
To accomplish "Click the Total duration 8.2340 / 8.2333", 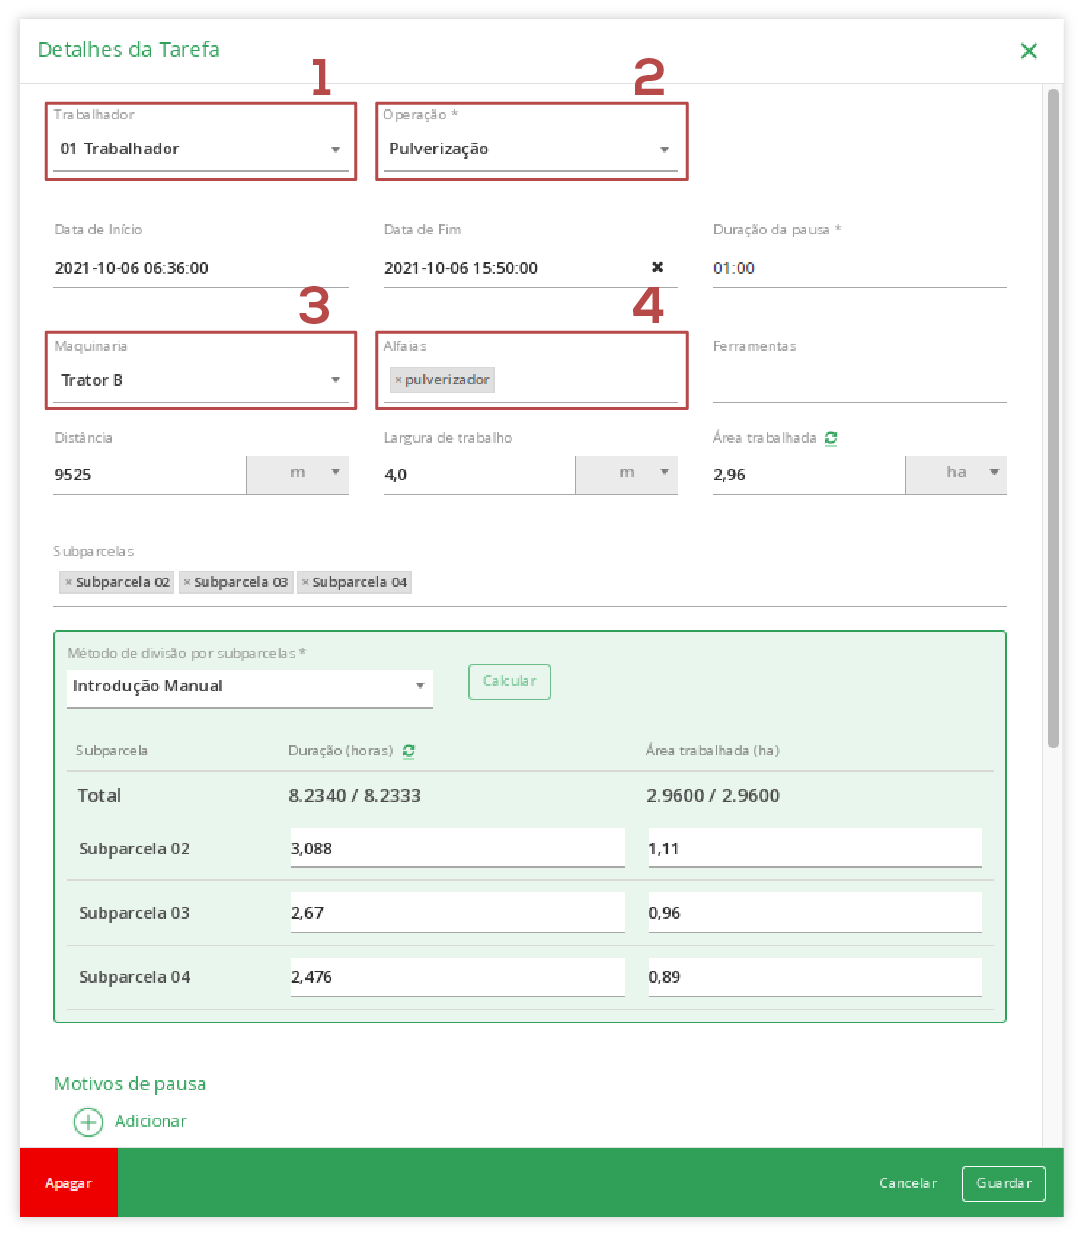I will pos(355,796).
